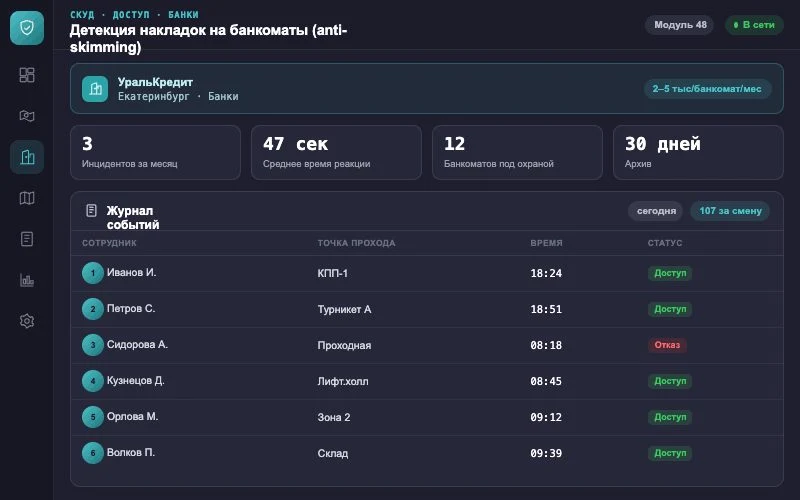The width and height of the screenshot is (800, 500).
Task: Click avatar 1 next to Иванов И.
Action: coord(93,273)
